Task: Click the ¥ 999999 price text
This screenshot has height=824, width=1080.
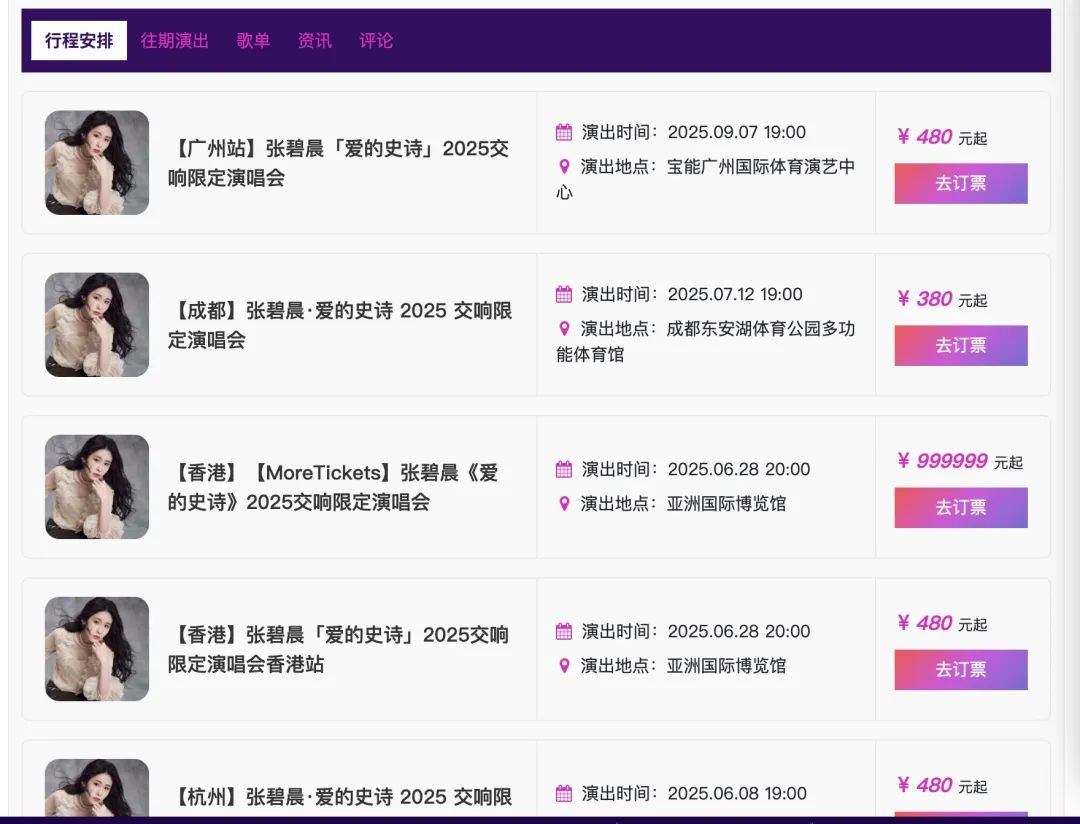Action: (x=942, y=461)
